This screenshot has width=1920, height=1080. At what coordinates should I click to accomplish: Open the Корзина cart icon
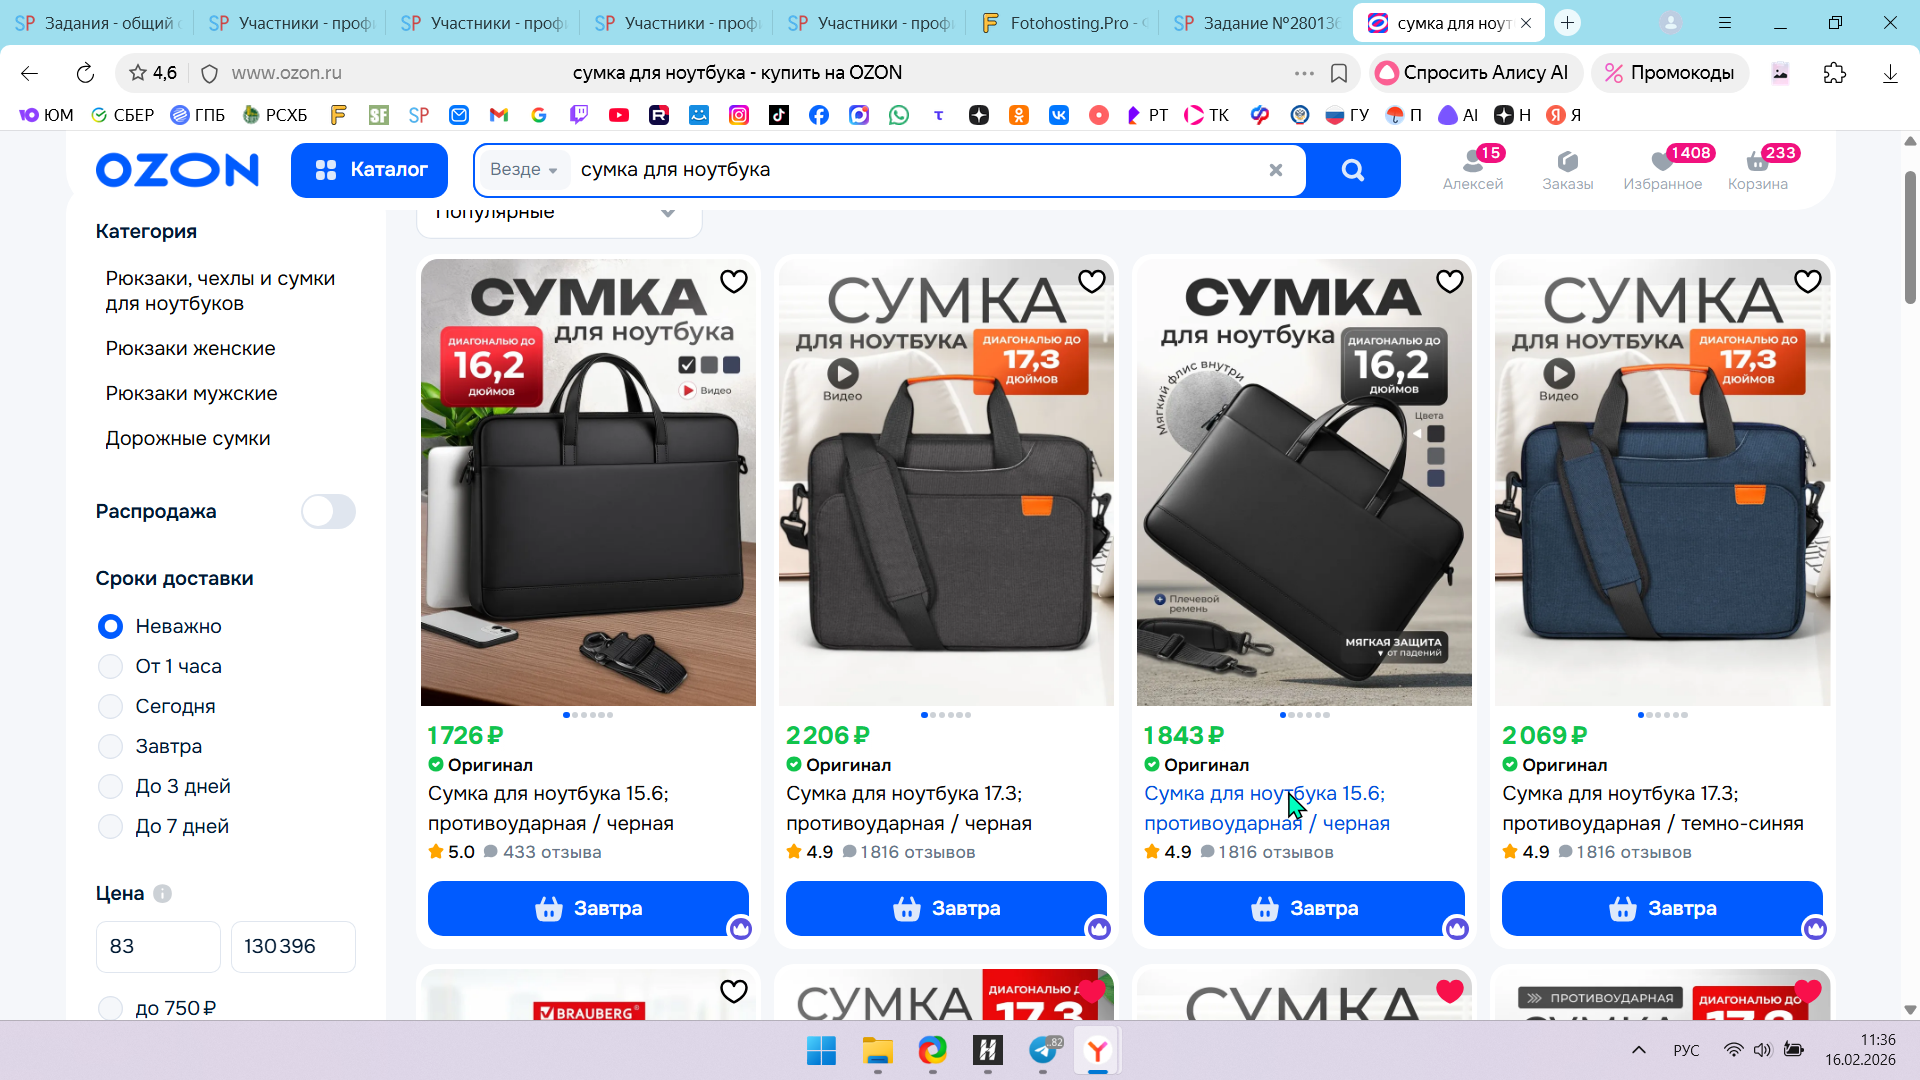[1758, 169]
